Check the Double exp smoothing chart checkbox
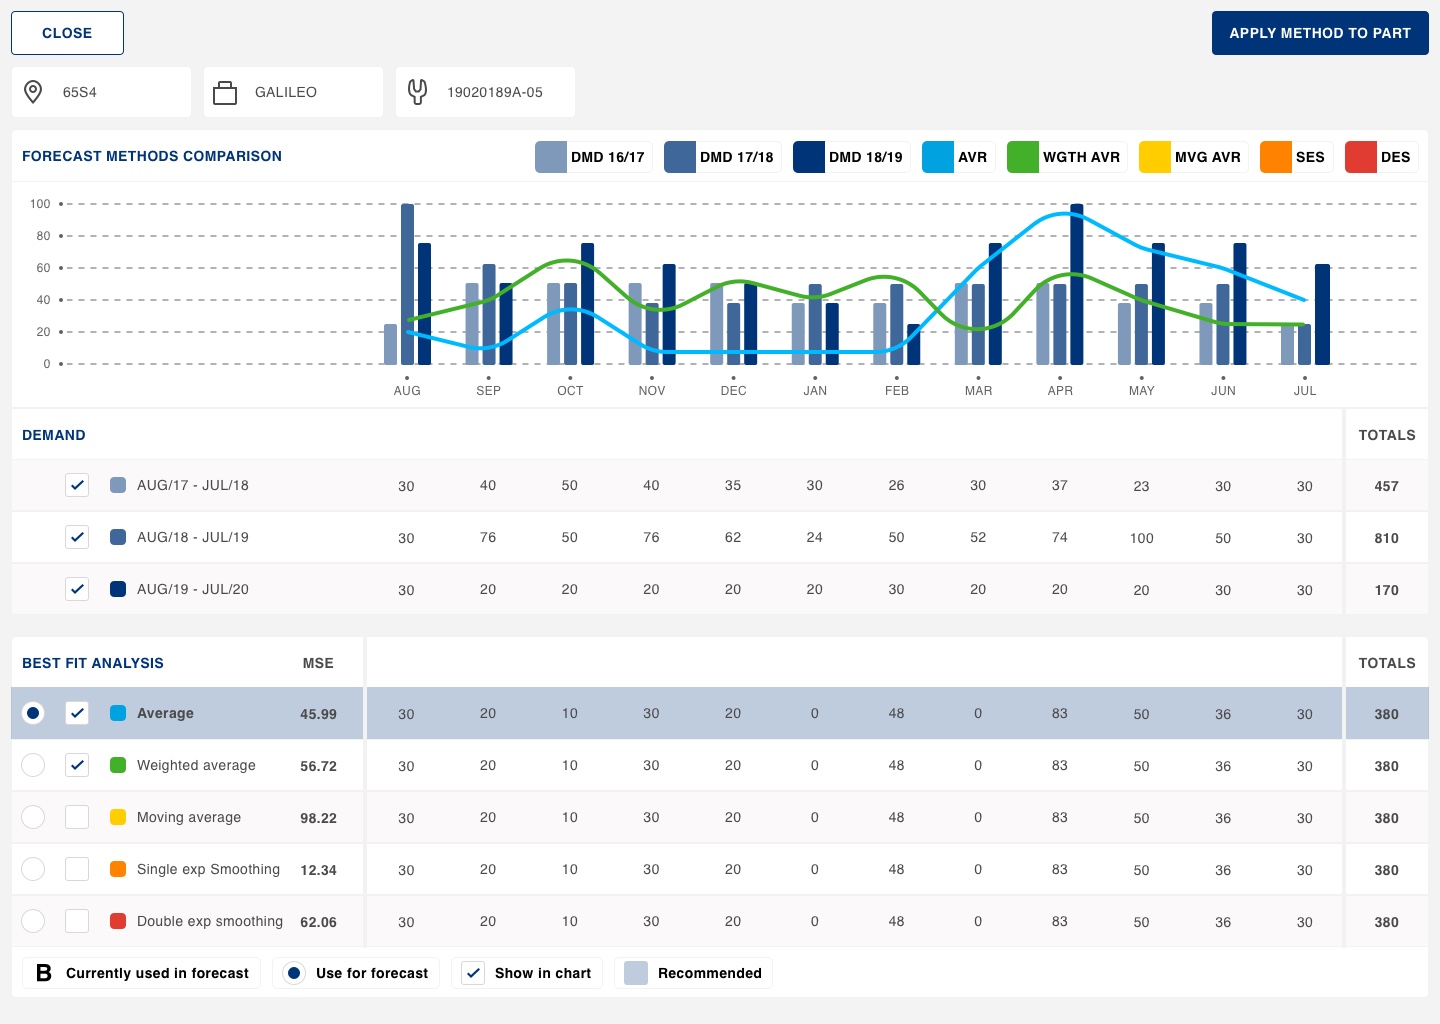The image size is (1440, 1024). (x=77, y=921)
